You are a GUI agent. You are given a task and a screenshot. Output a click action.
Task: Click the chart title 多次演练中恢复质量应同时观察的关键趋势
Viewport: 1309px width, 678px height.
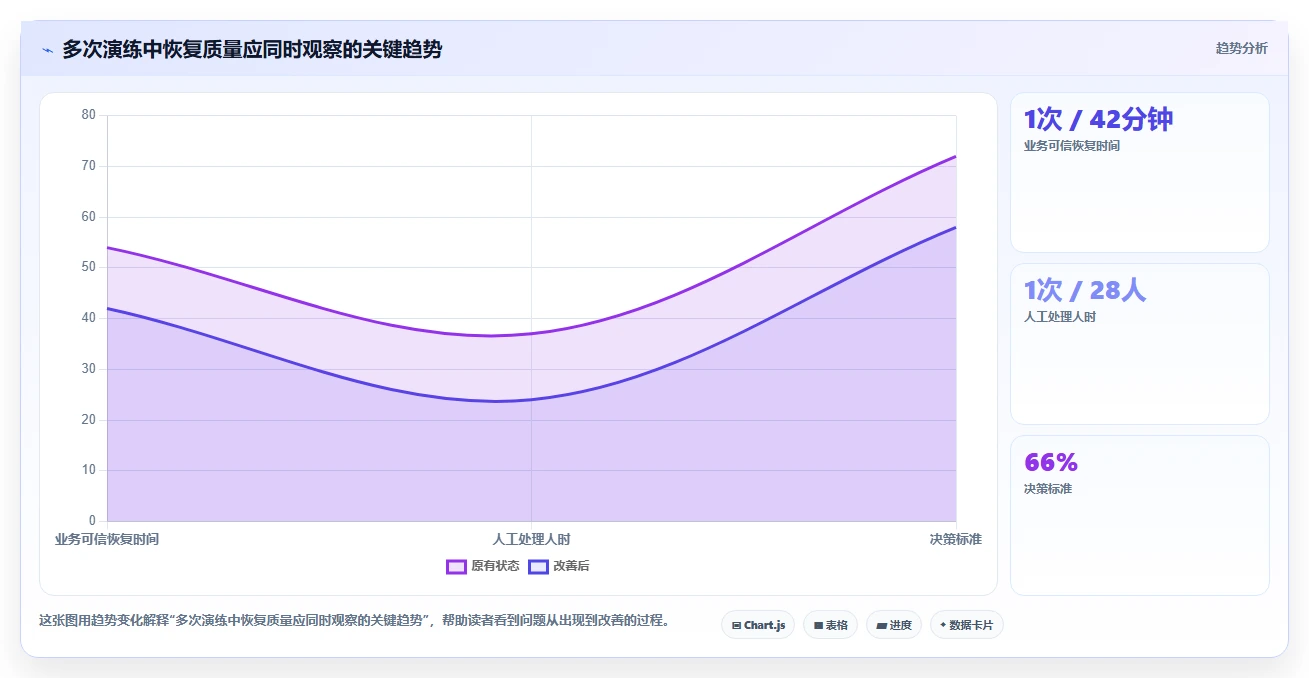pyautogui.click(x=252, y=49)
